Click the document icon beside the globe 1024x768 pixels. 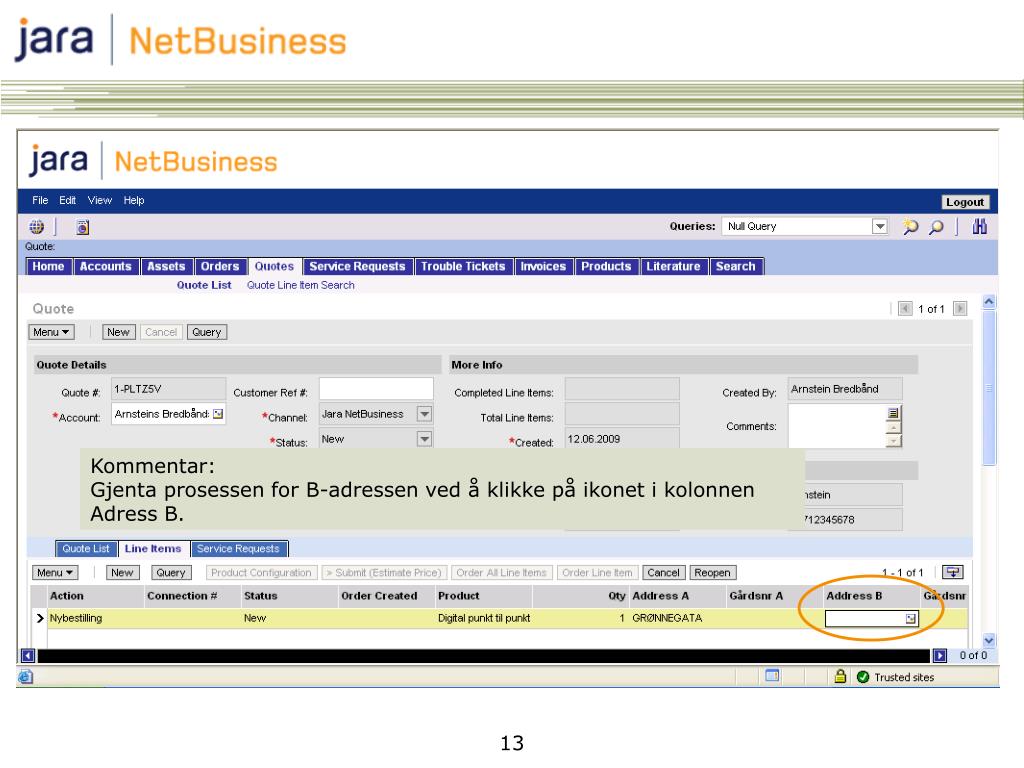pyautogui.click(x=82, y=227)
